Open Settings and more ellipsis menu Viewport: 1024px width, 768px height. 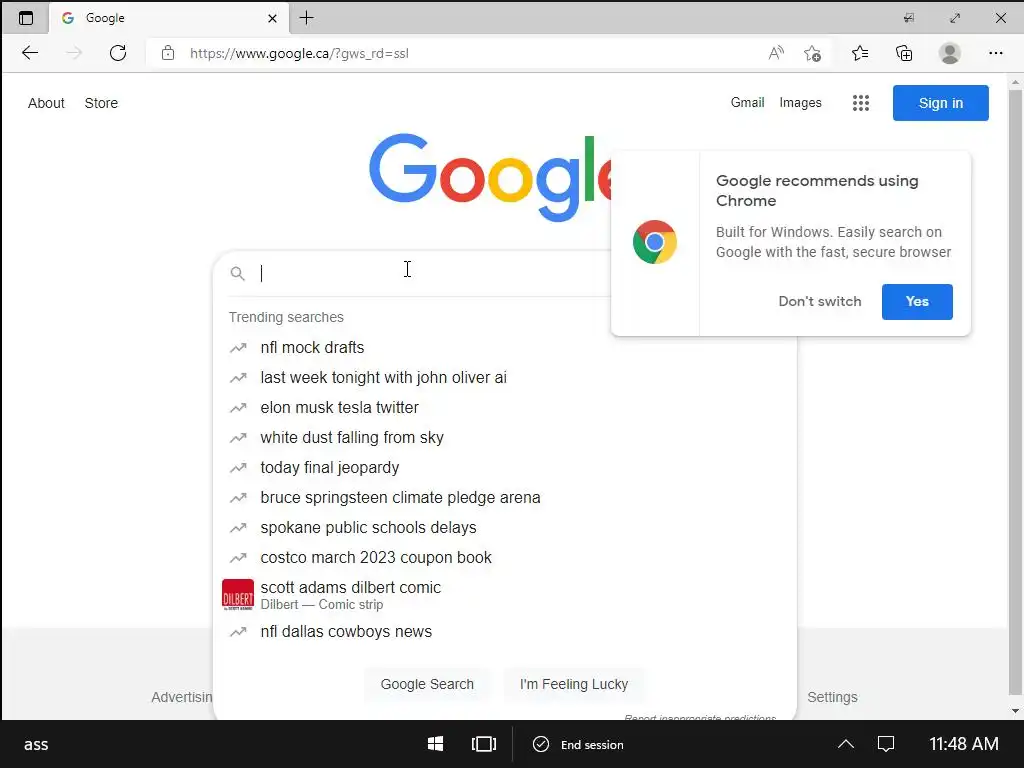point(995,53)
